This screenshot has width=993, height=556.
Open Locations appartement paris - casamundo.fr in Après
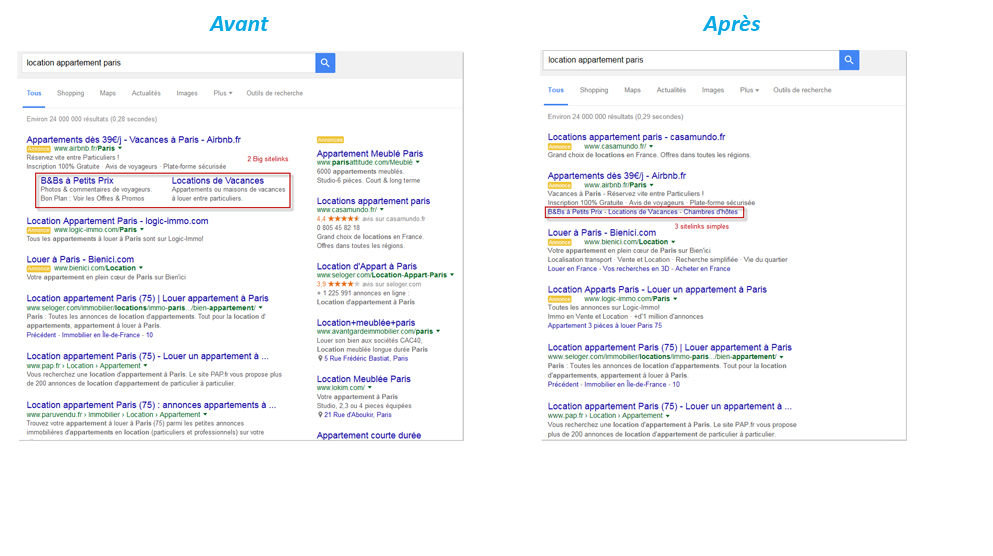636,137
